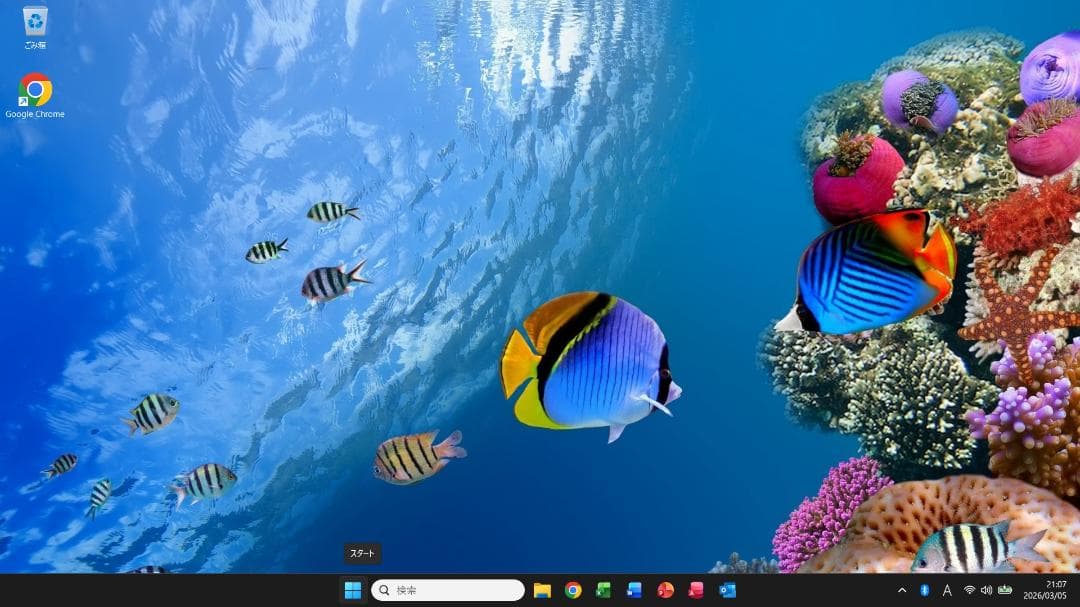Switch the IME input mode indicator
1080x607 pixels.
pos(947,589)
